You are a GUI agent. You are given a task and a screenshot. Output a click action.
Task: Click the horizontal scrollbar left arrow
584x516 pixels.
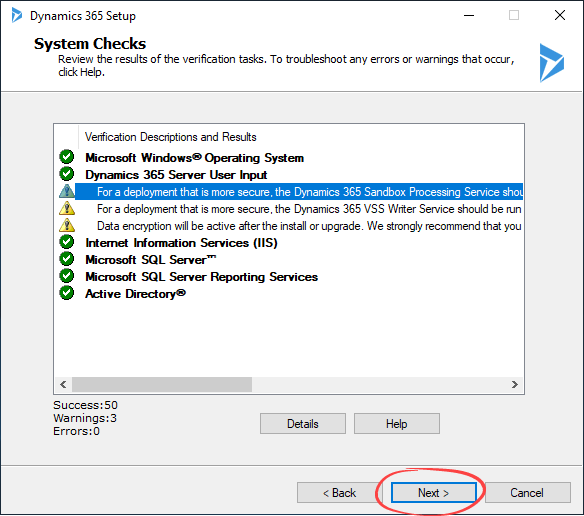[63, 384]
